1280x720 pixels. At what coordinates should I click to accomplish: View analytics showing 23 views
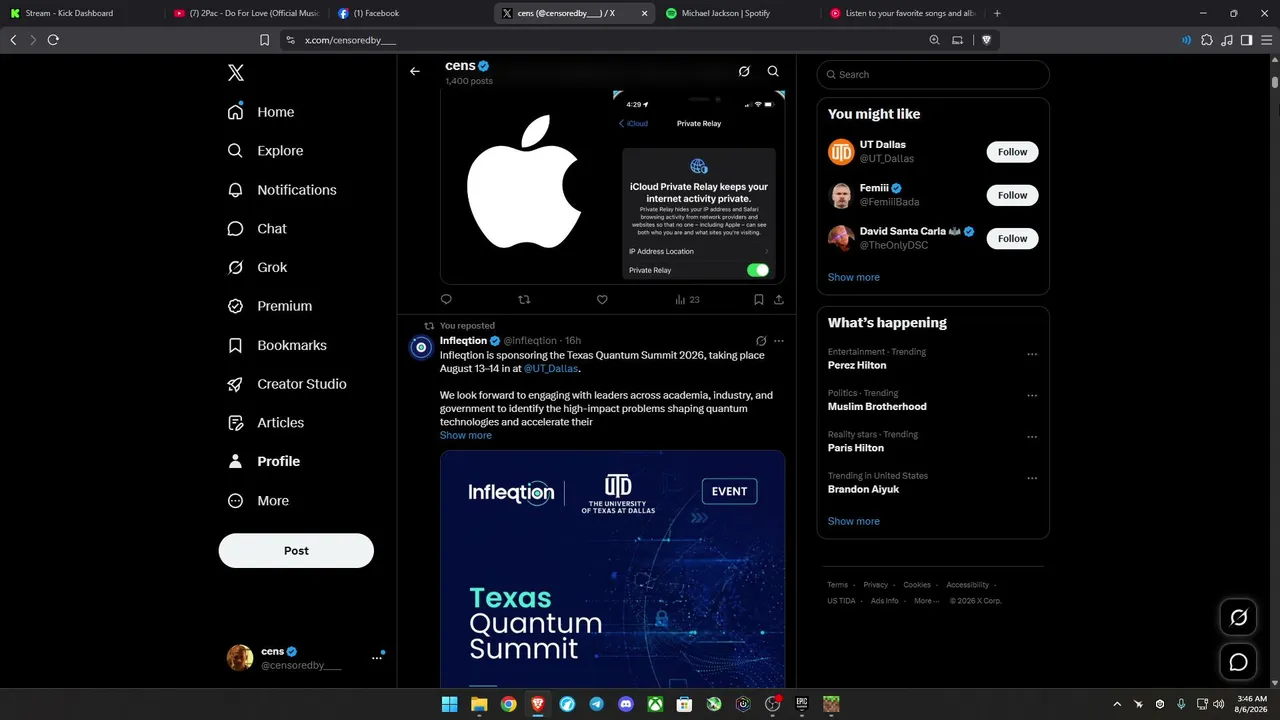[687, 299]
